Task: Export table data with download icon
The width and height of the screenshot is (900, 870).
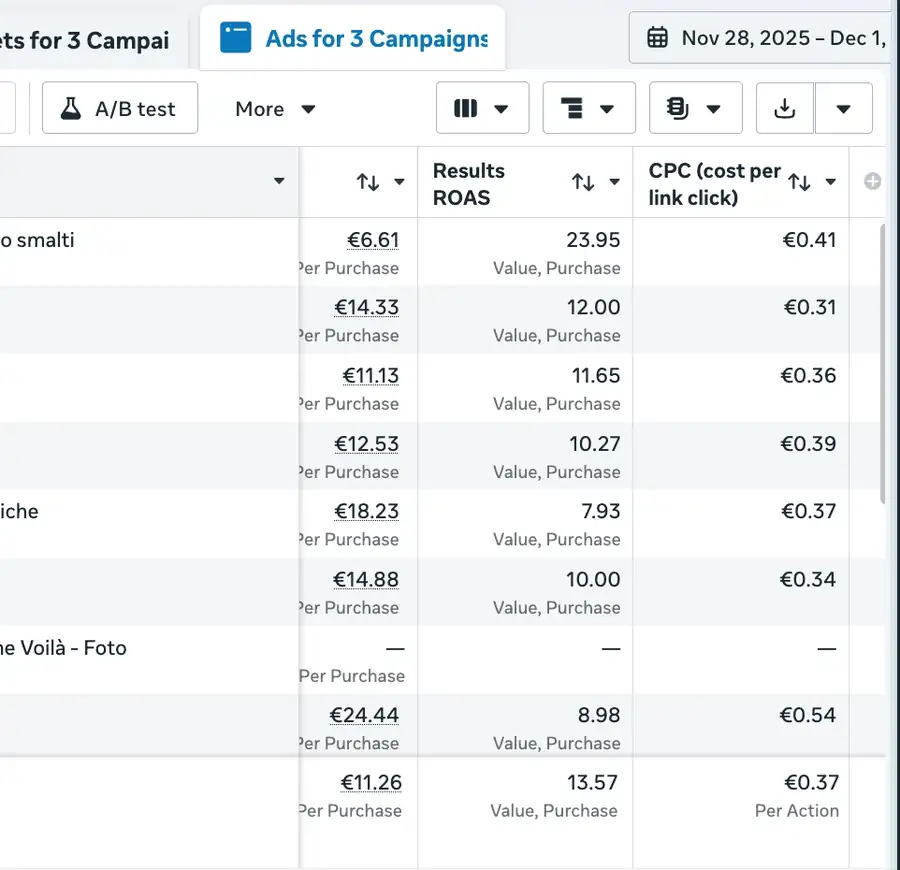Action: (x=785, y=108)
